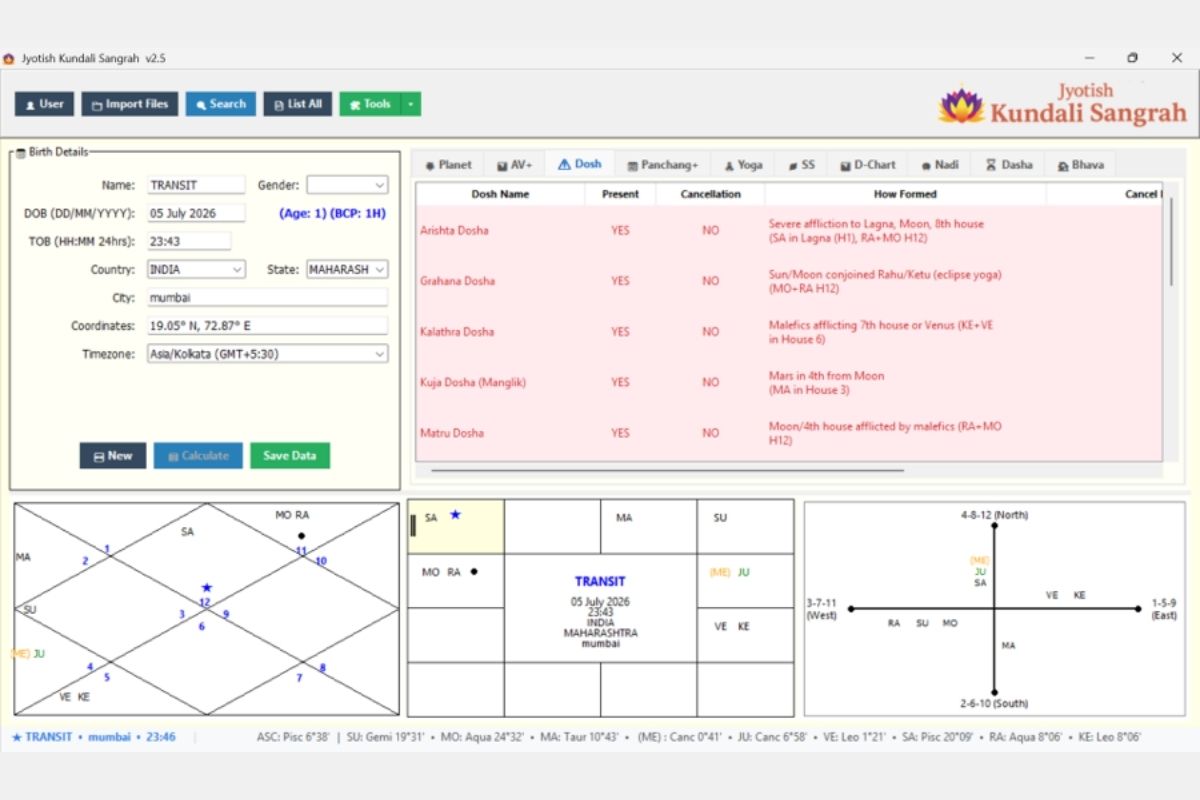The height and width of the screenshot is (800, 1200).
Task: Click the Save Data button
Action: coord(290,455)
